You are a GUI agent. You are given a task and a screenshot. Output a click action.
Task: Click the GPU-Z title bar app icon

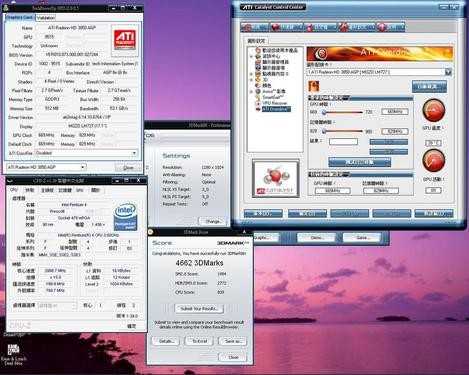6,7
